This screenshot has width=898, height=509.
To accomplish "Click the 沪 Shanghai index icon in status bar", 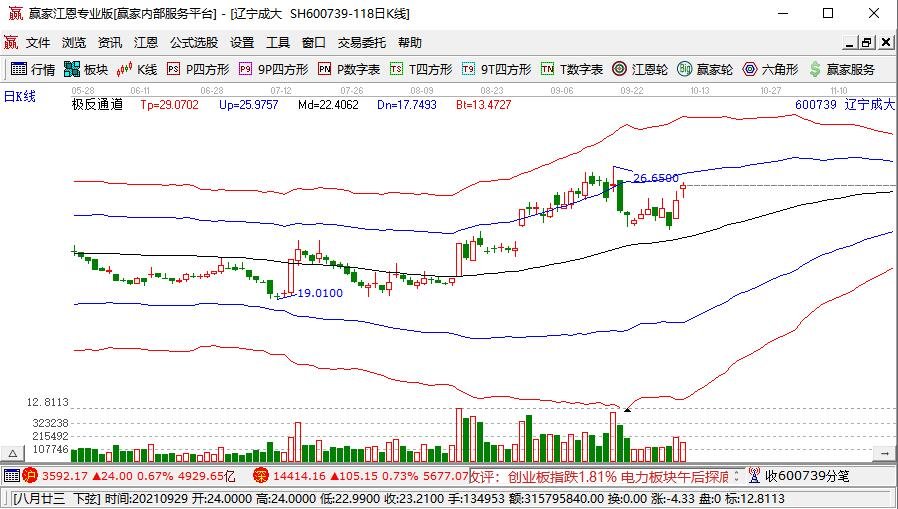I will point(30,475).
